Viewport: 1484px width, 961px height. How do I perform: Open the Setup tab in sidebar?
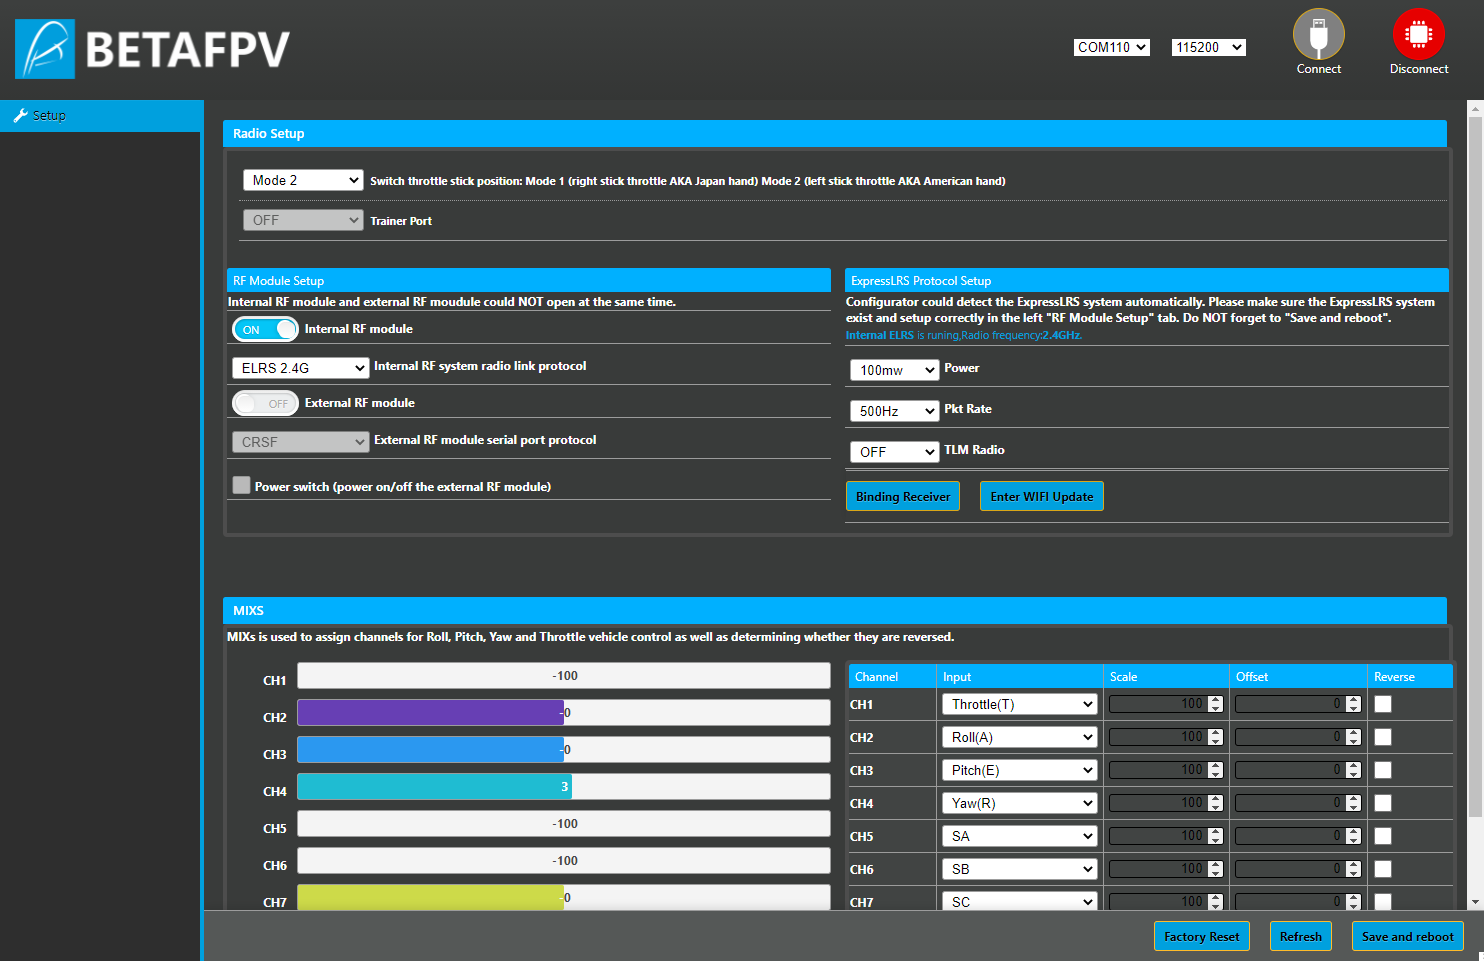pyautogui.click(x=100, y=116)
